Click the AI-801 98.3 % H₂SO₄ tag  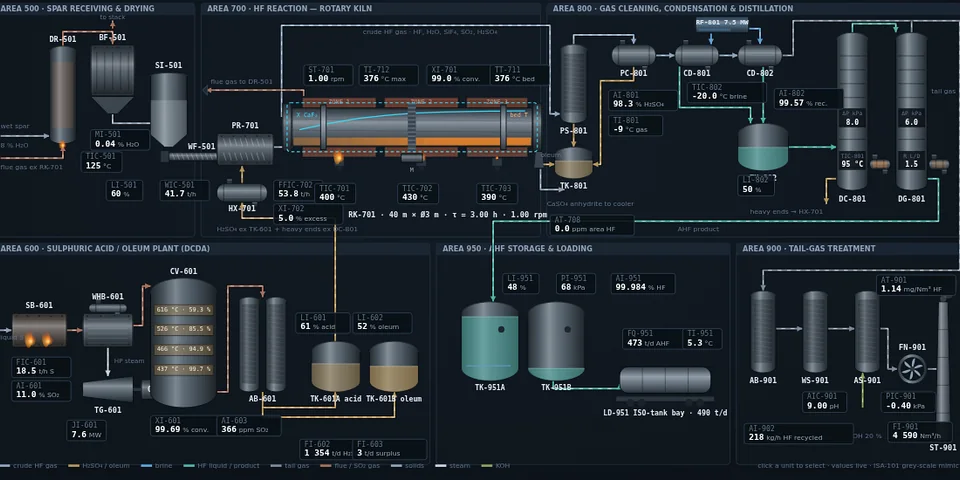coord(643,100)
